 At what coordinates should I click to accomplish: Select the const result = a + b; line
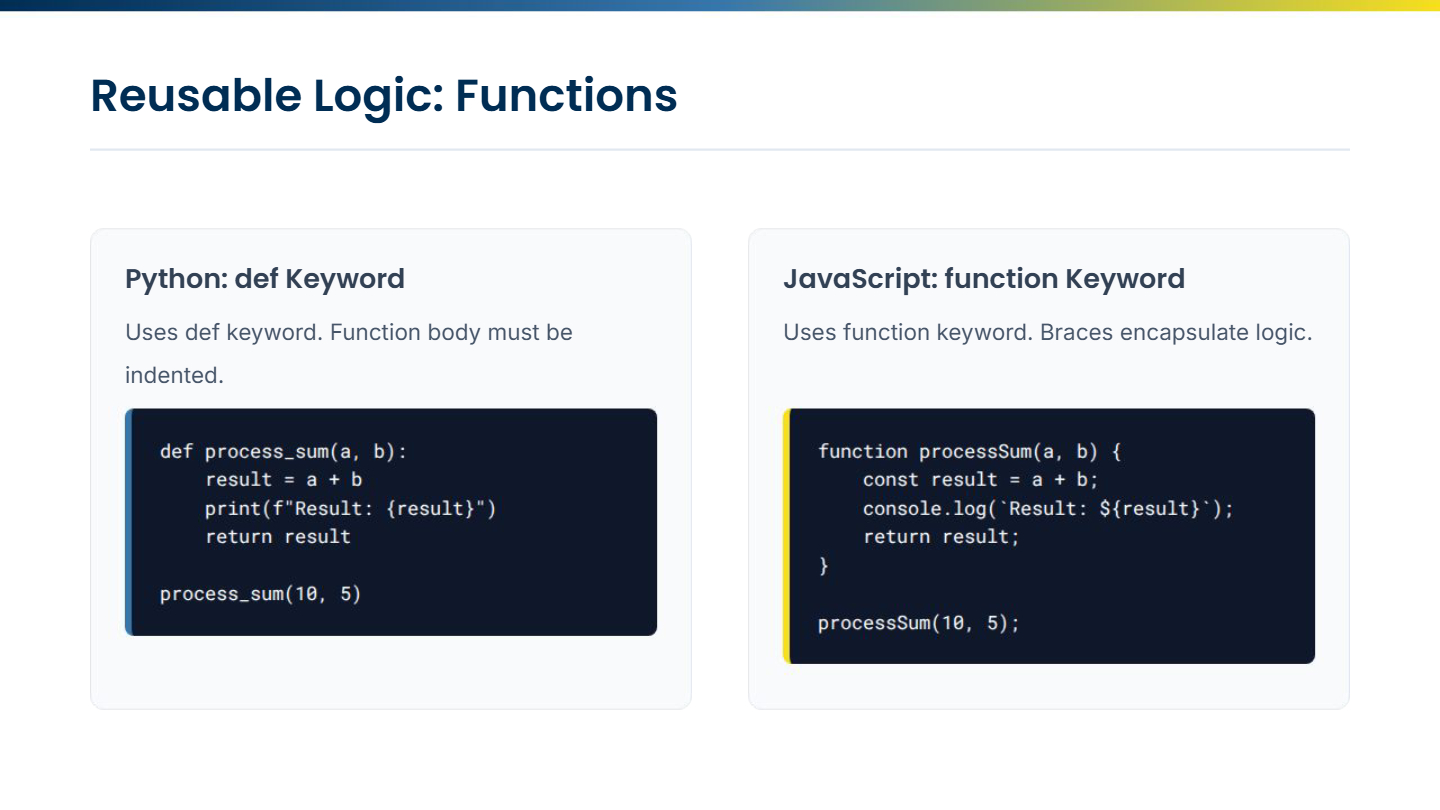point(980,480)
